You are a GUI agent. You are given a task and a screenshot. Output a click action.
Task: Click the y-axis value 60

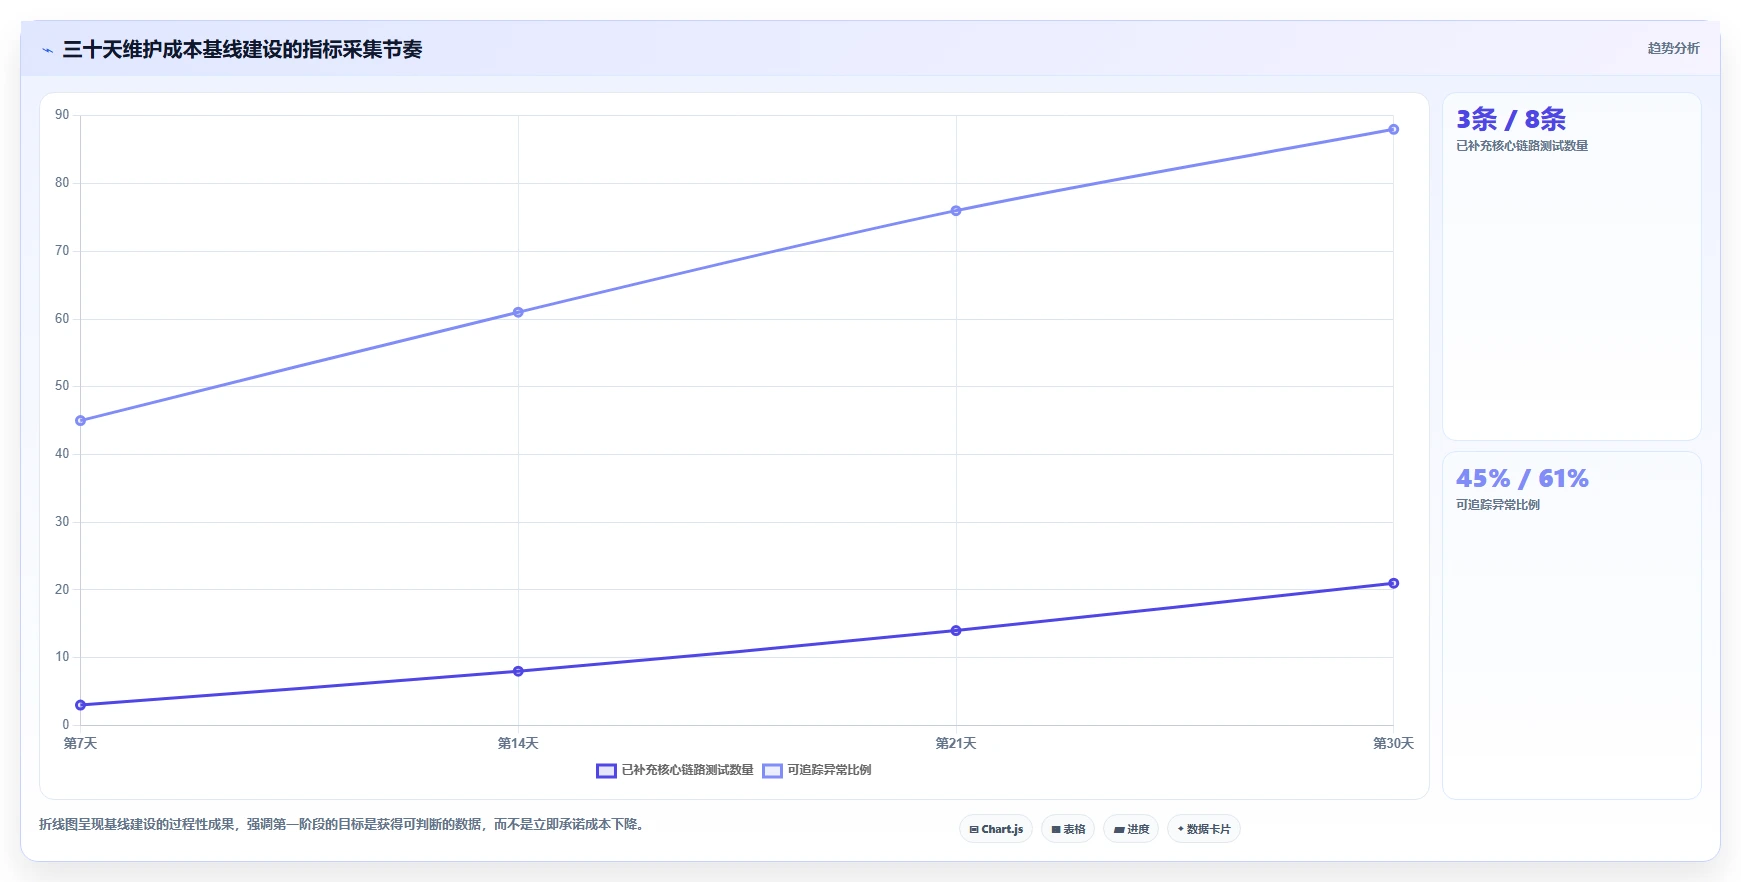click(62, 319)
